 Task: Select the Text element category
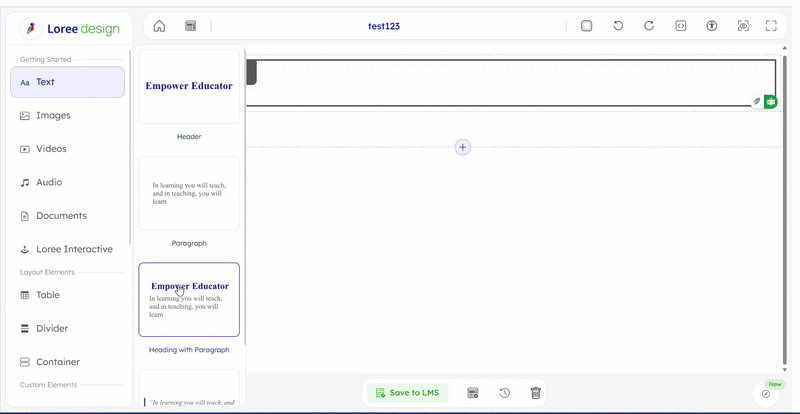pyautogui.click(x=67, y=82)
